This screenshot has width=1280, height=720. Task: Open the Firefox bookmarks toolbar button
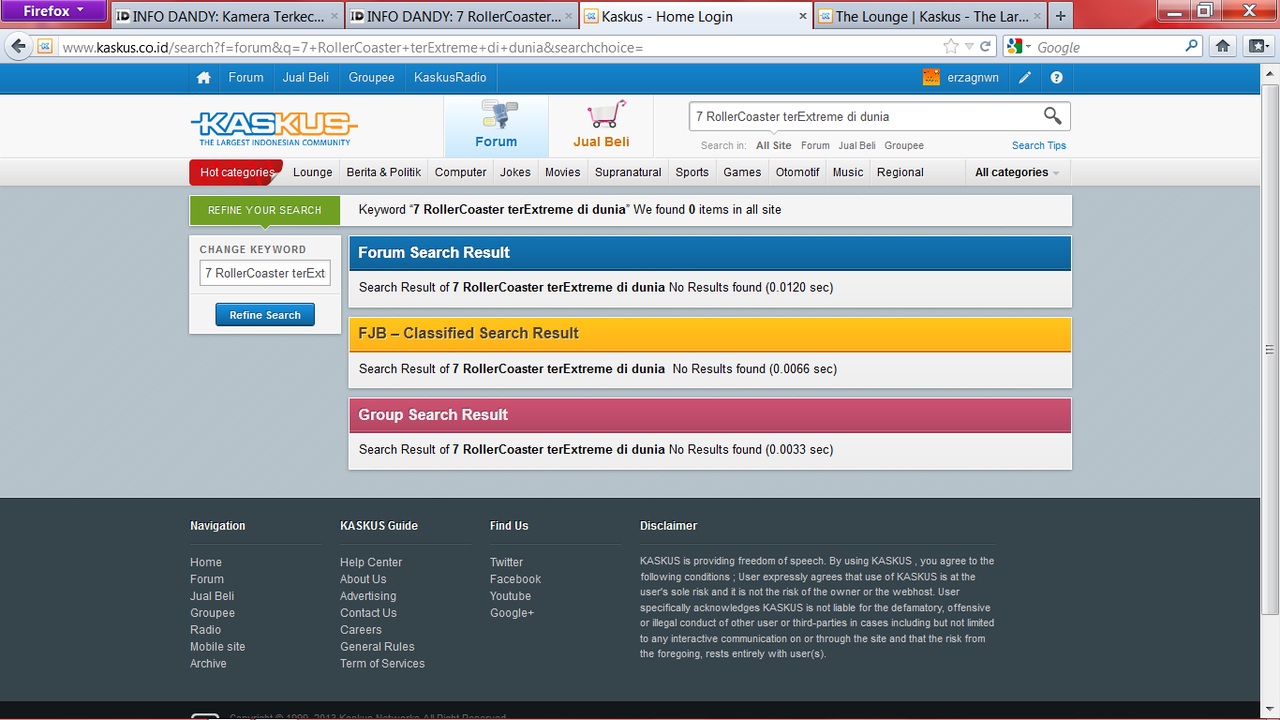1256,46
